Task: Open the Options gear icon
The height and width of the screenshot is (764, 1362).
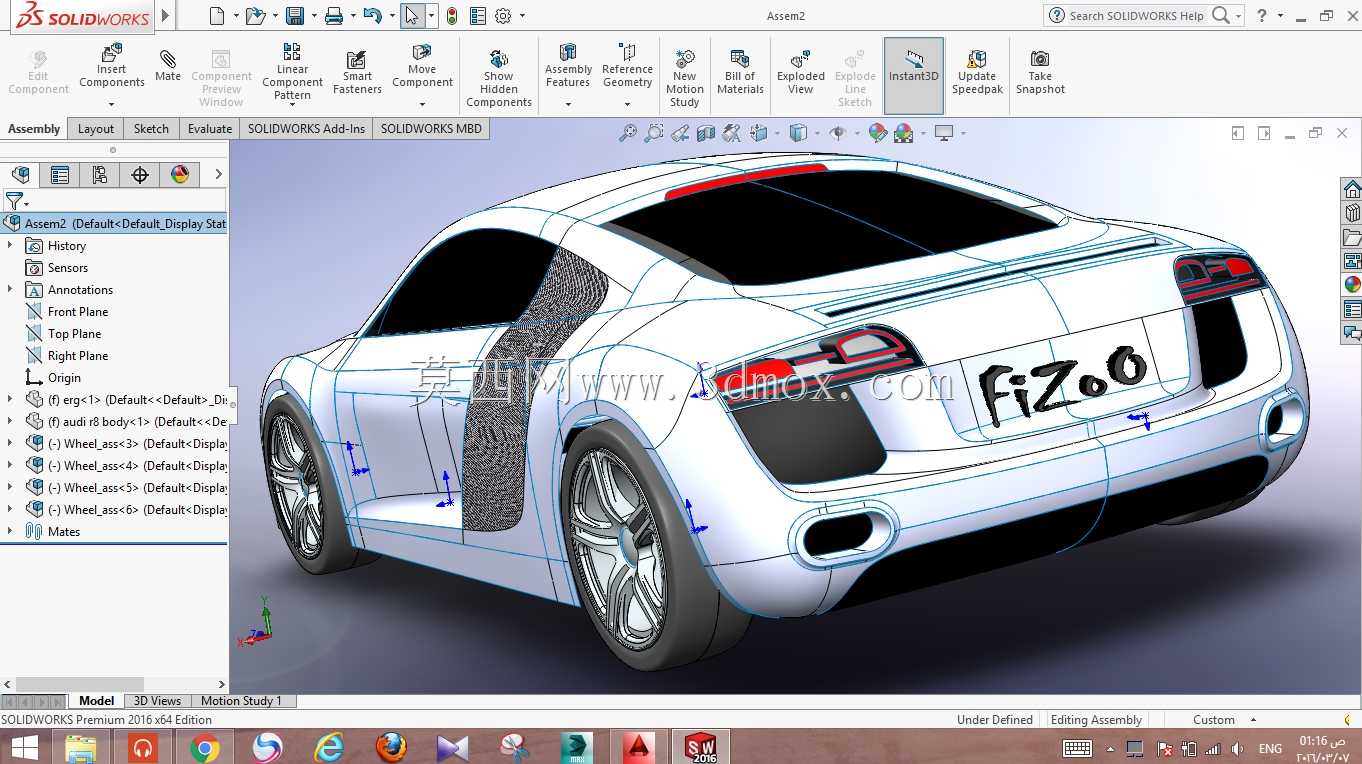Action: pos(503,16)
